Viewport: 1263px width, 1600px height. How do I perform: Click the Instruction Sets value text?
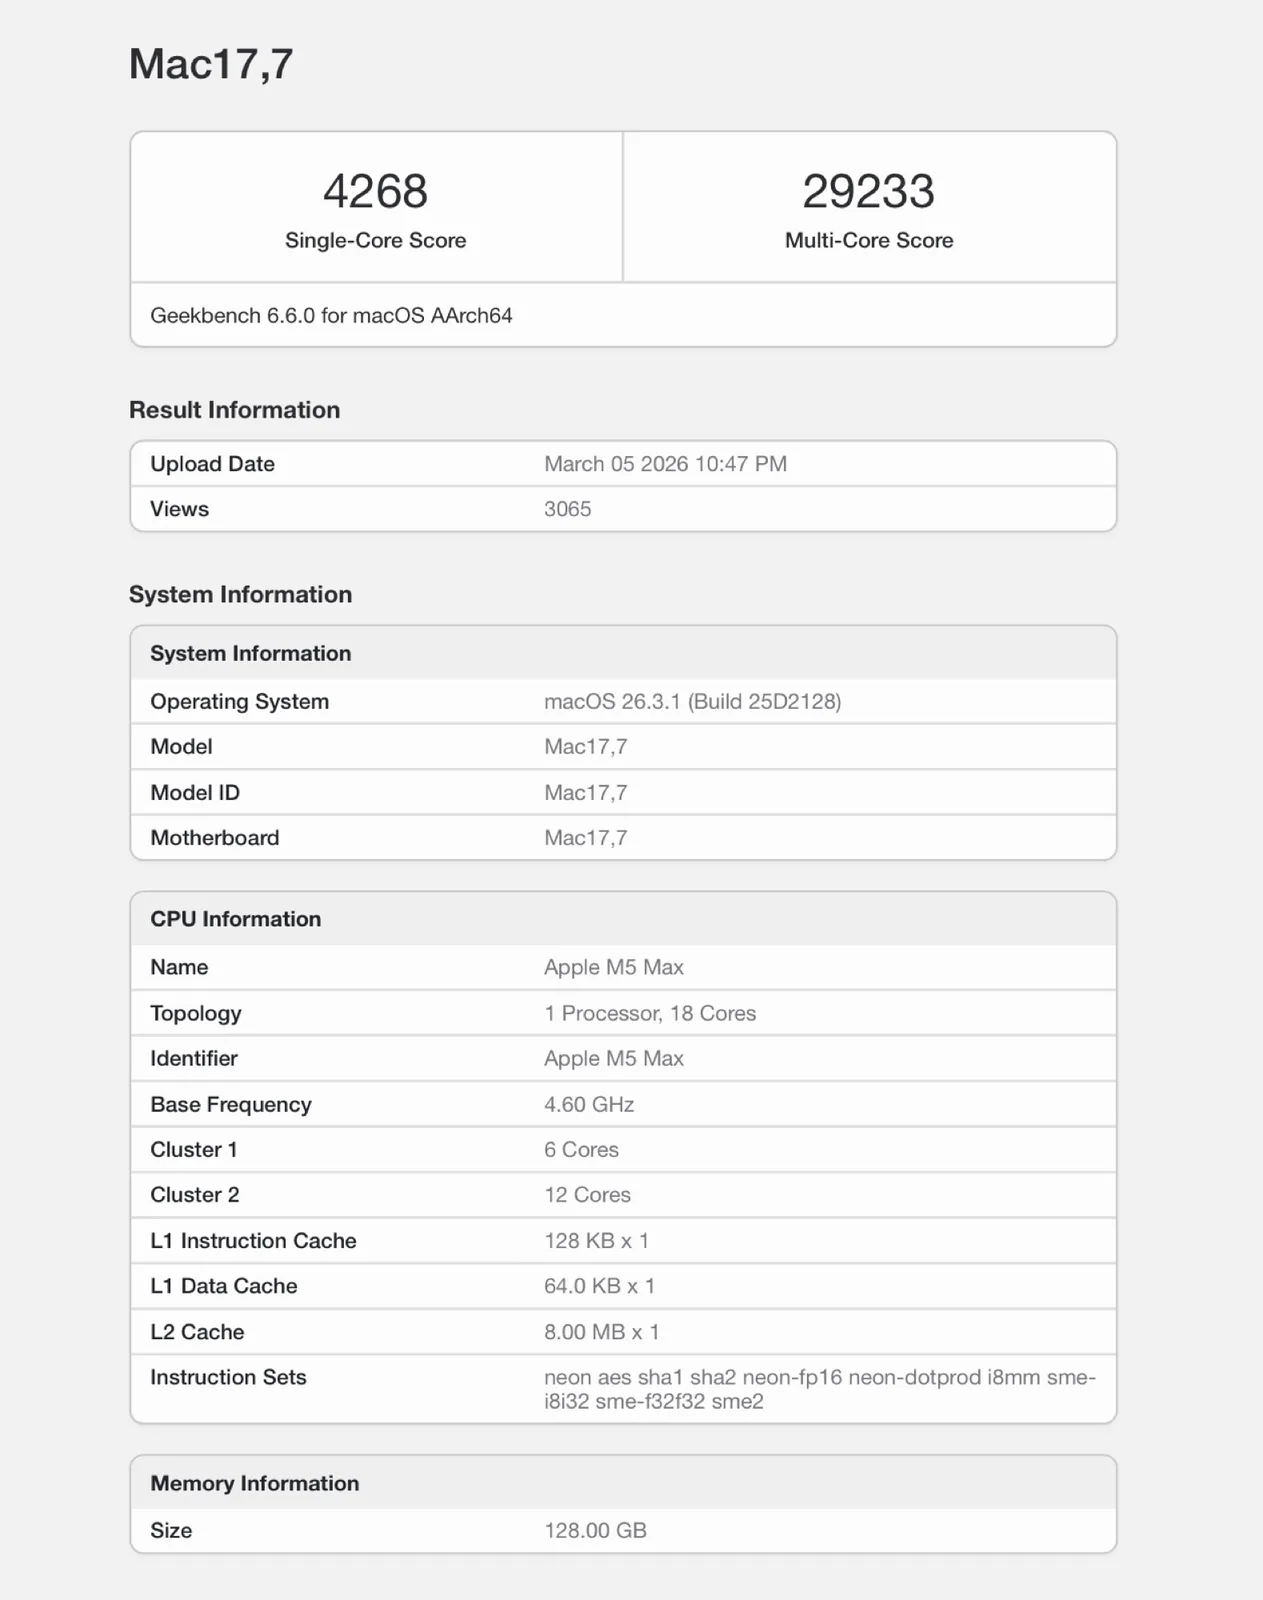click(x=819, y=1389)
